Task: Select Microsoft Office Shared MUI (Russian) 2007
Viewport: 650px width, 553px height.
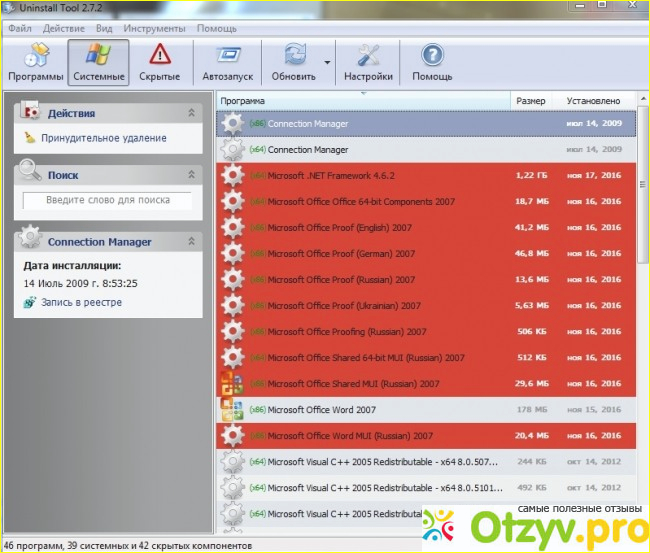Action: click(426, 384)
